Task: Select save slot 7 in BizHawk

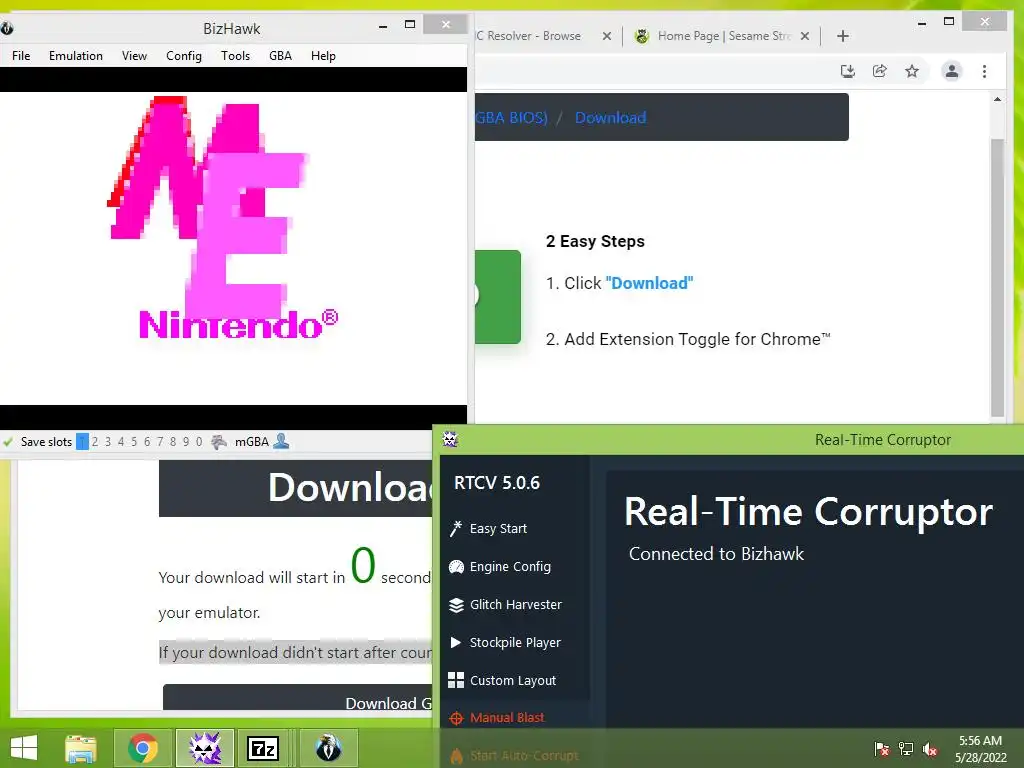Action: pyautogui.click(x=160, y=441)
